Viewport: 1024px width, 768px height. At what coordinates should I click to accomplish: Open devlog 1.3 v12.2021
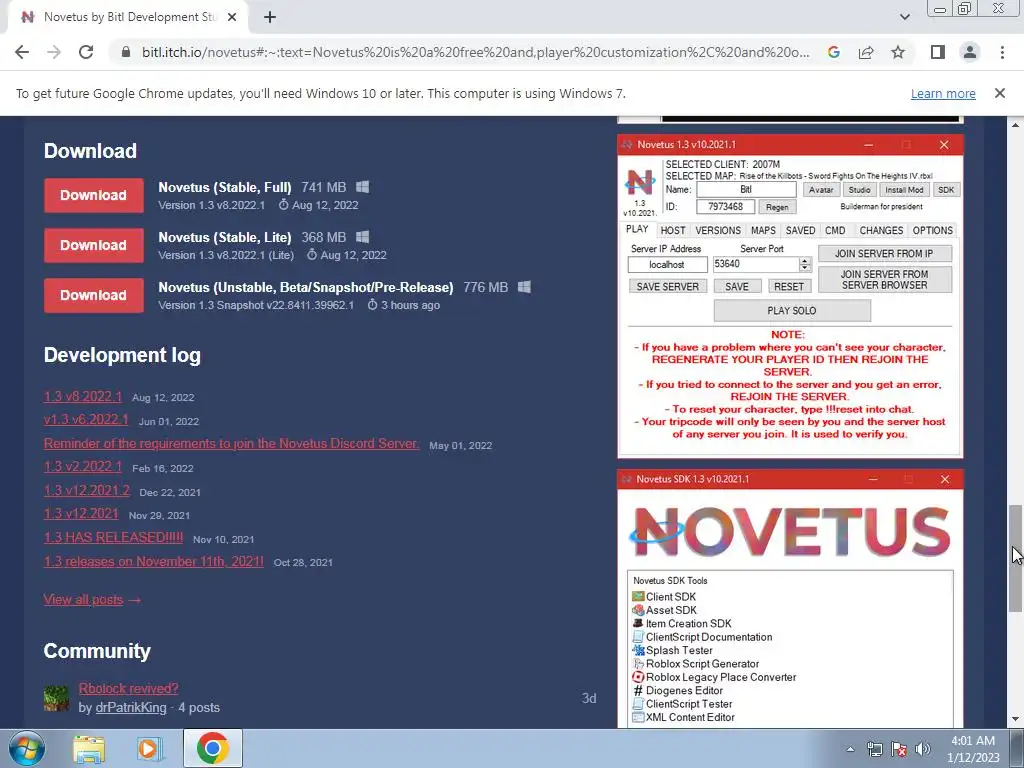click(x=81, y=514)
